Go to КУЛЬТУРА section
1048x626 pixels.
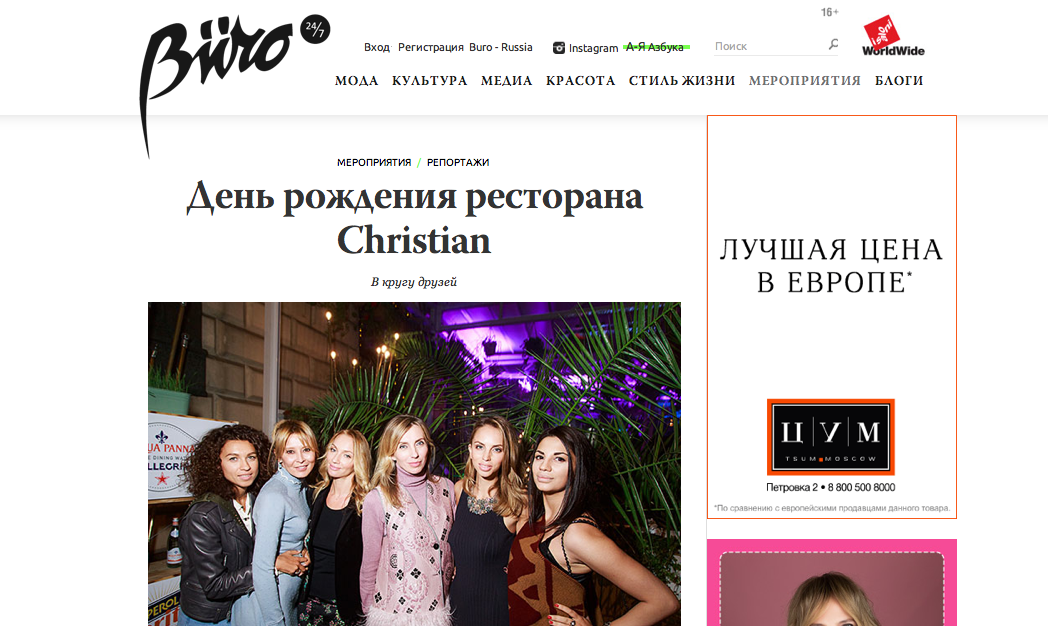pos(429,81)
